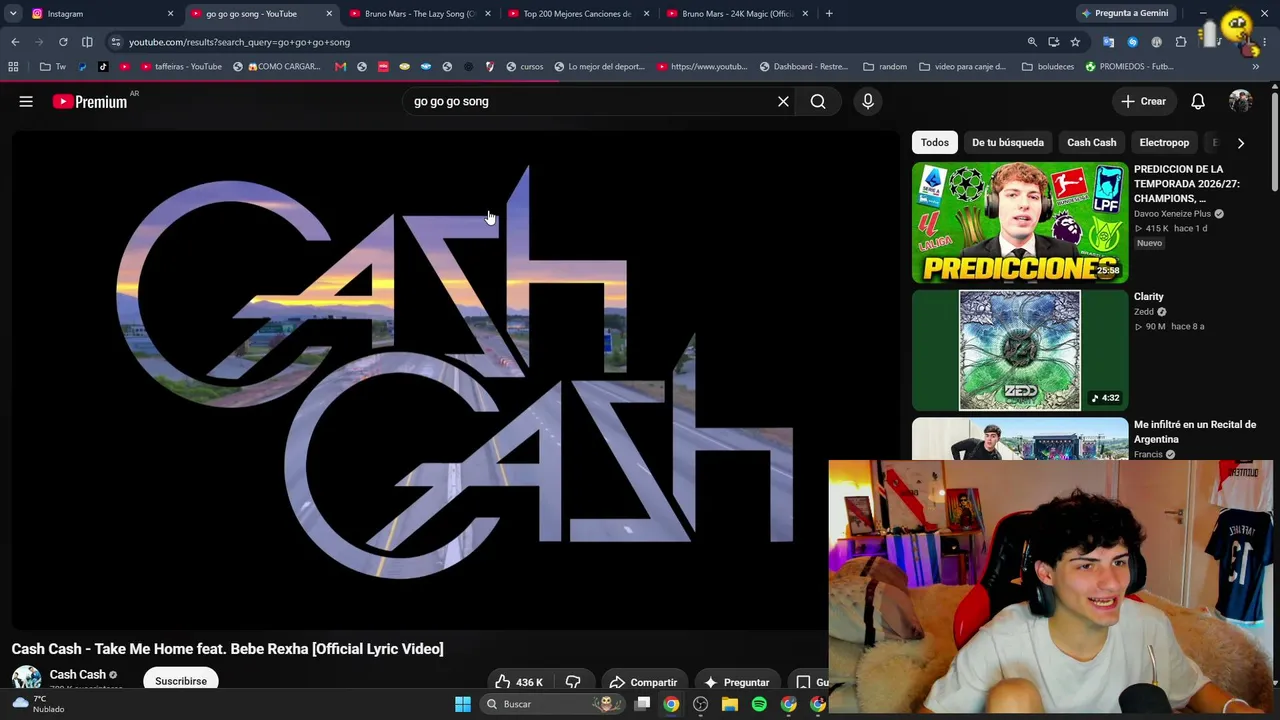The width and height of the screenshot is (1280, 720).
Task: Open File Explorer from the taskbar
Action: point(730,704)
